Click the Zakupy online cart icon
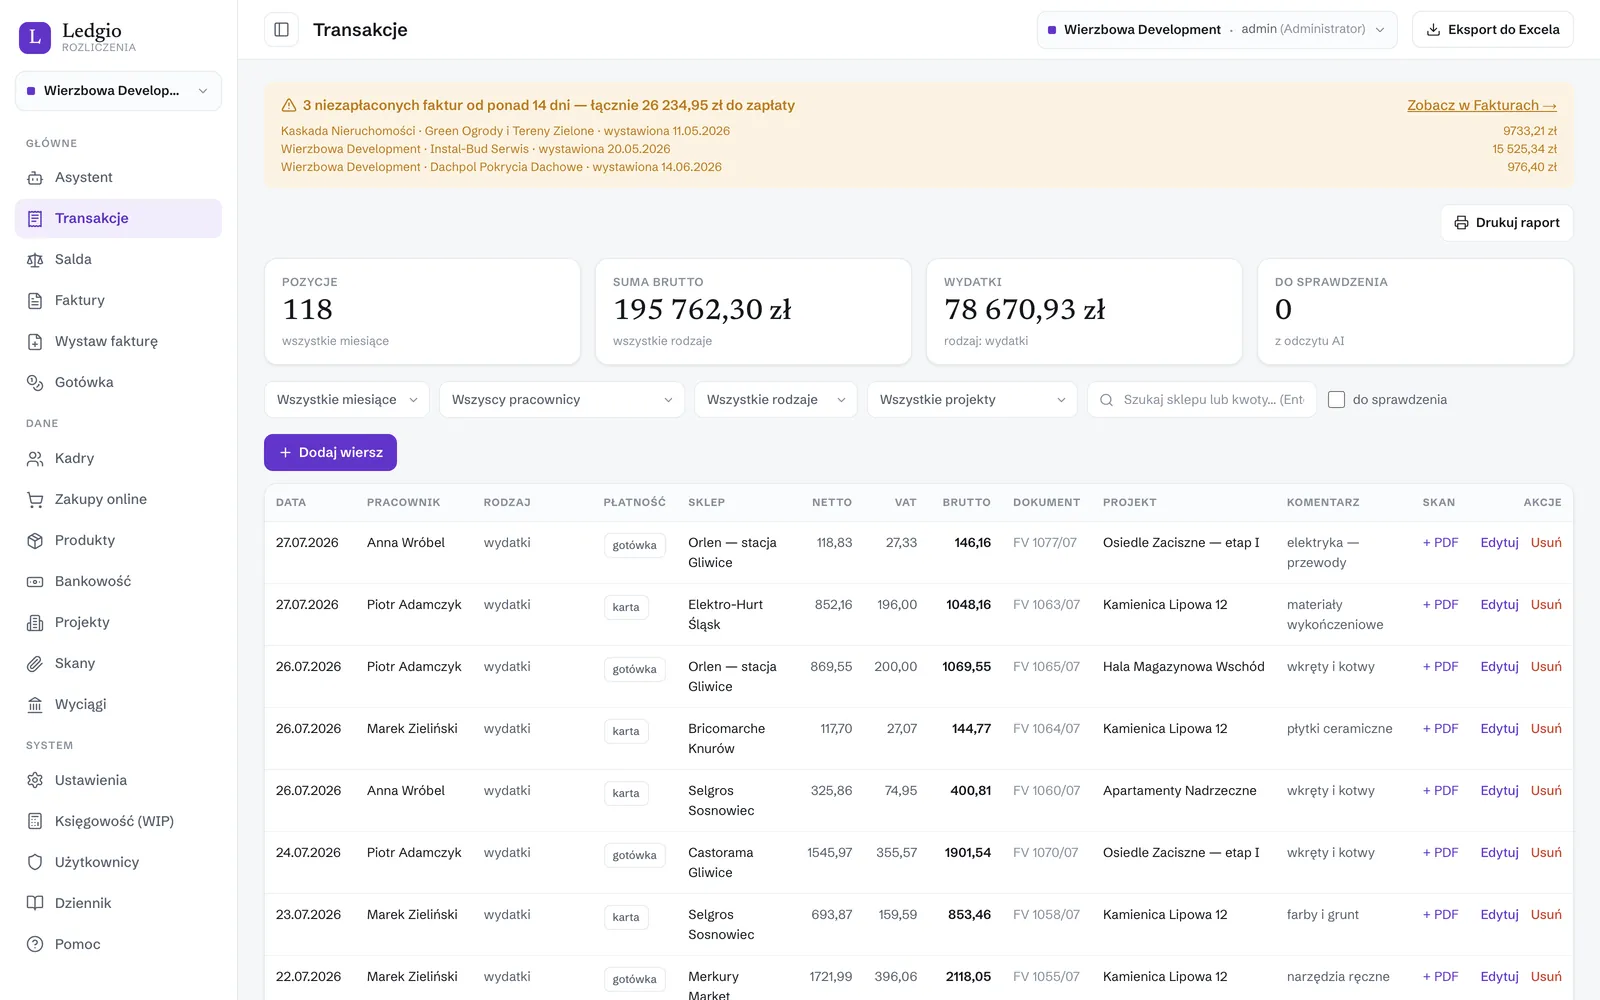The width and height of the screenshot is (1600, 1000). coord(35,500)
